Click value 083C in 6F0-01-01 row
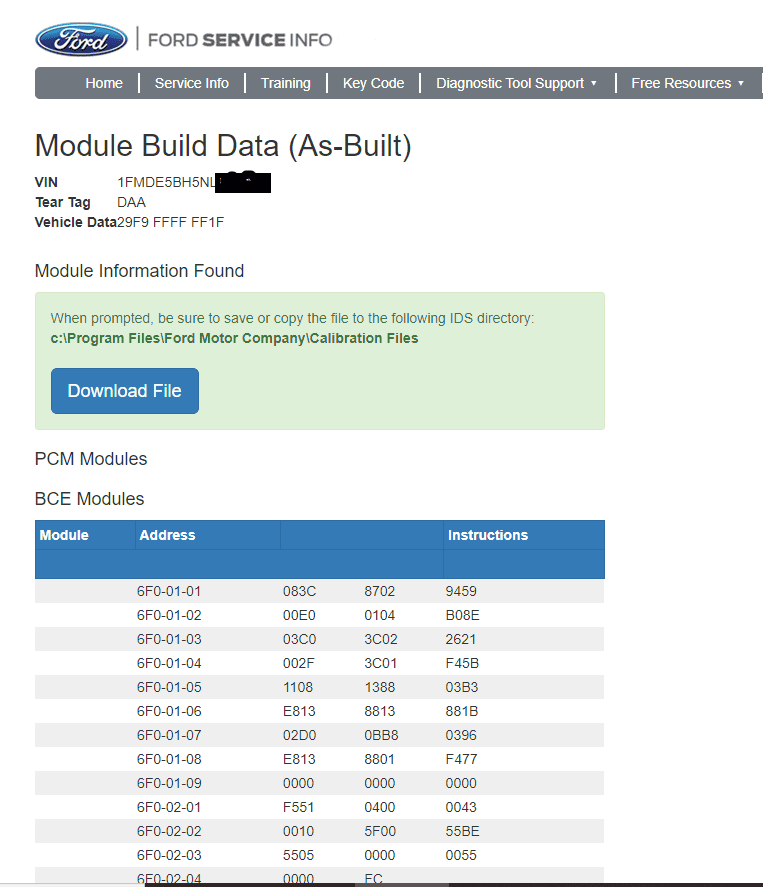The image size is (763, 887). coord(299,591)
